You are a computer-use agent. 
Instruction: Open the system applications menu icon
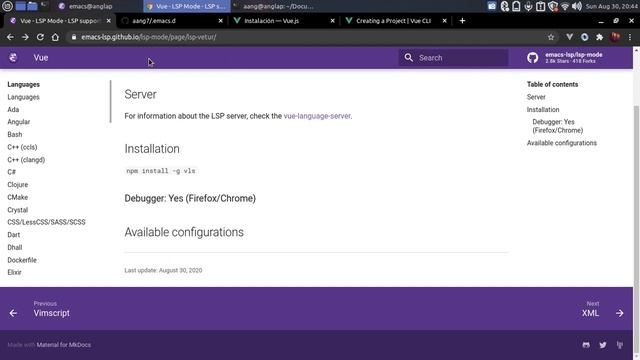point(7,6)
